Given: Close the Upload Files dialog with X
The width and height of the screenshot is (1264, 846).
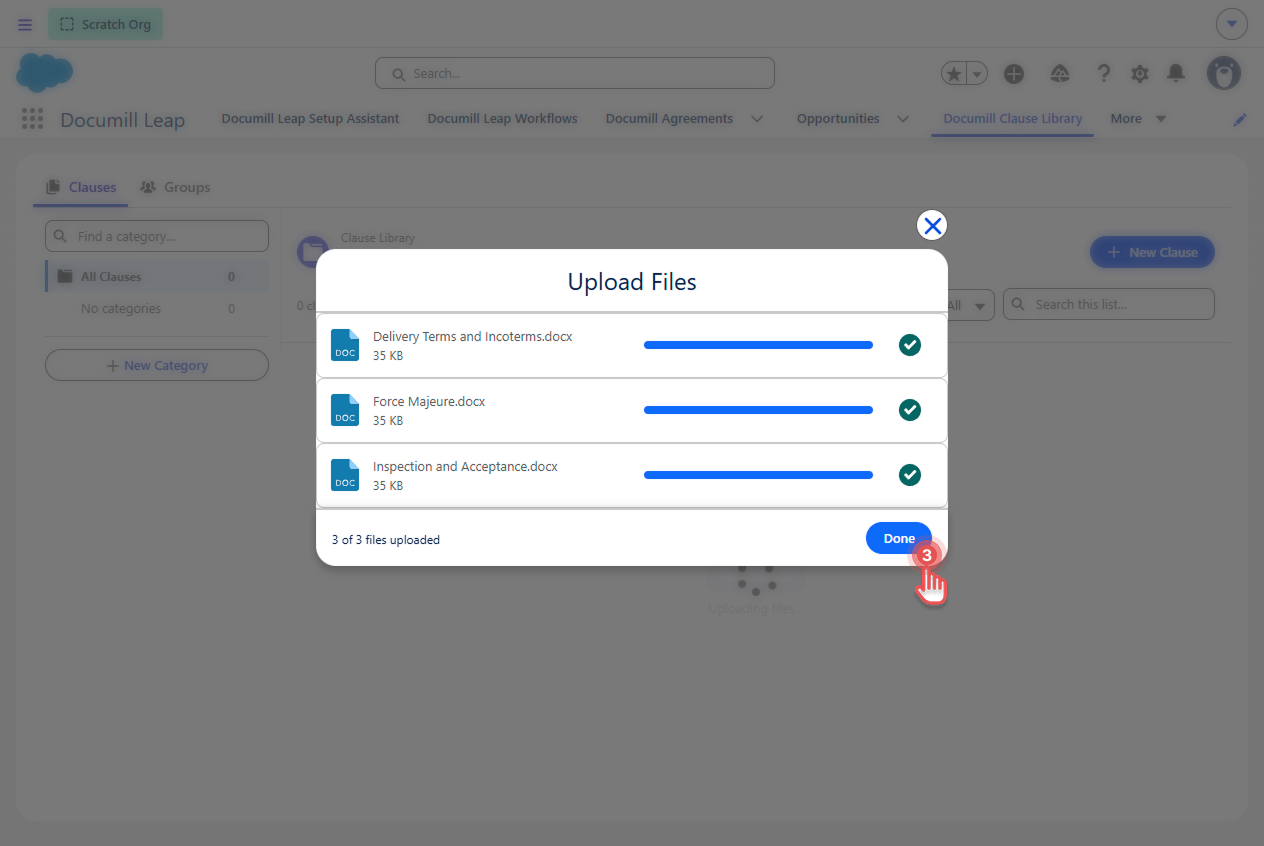Looking at the screenshot, I should coord(932,226).
